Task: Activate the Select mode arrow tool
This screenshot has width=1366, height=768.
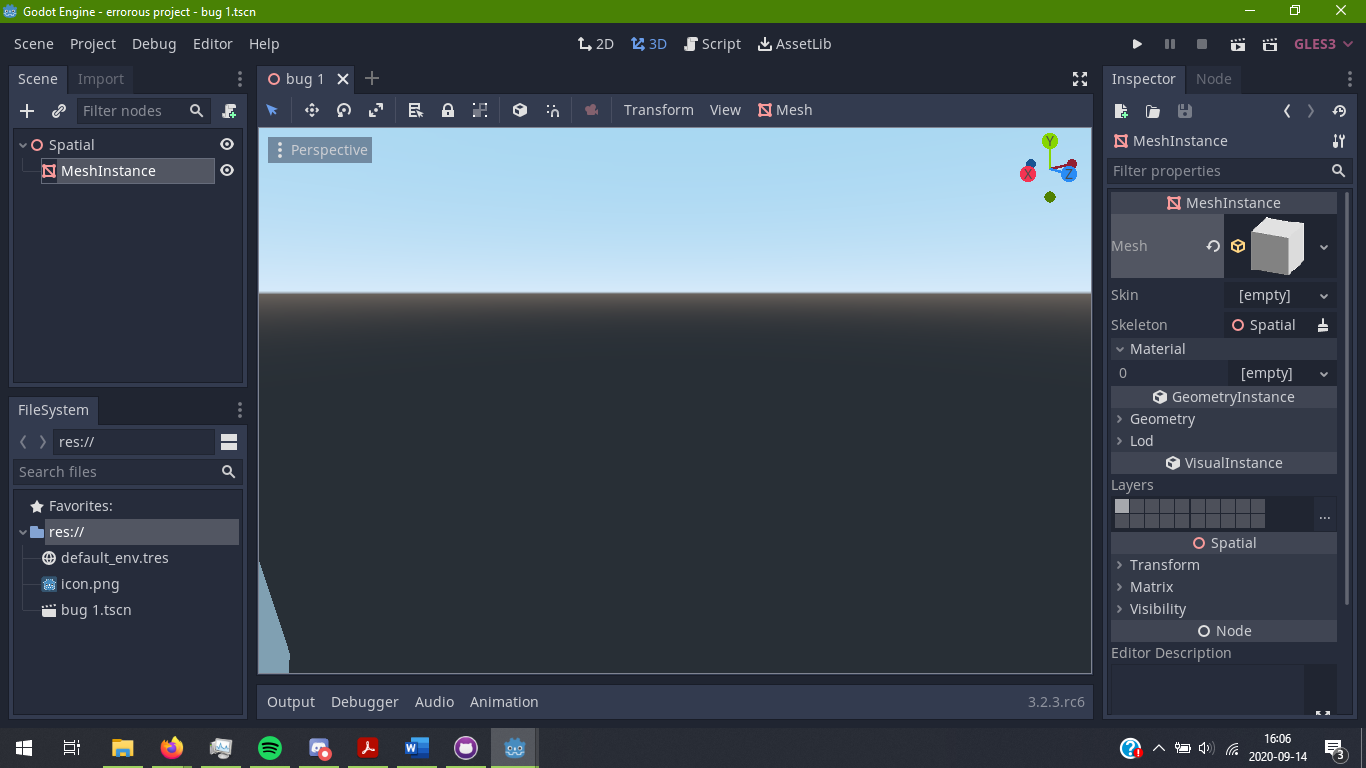Action: 272,110
